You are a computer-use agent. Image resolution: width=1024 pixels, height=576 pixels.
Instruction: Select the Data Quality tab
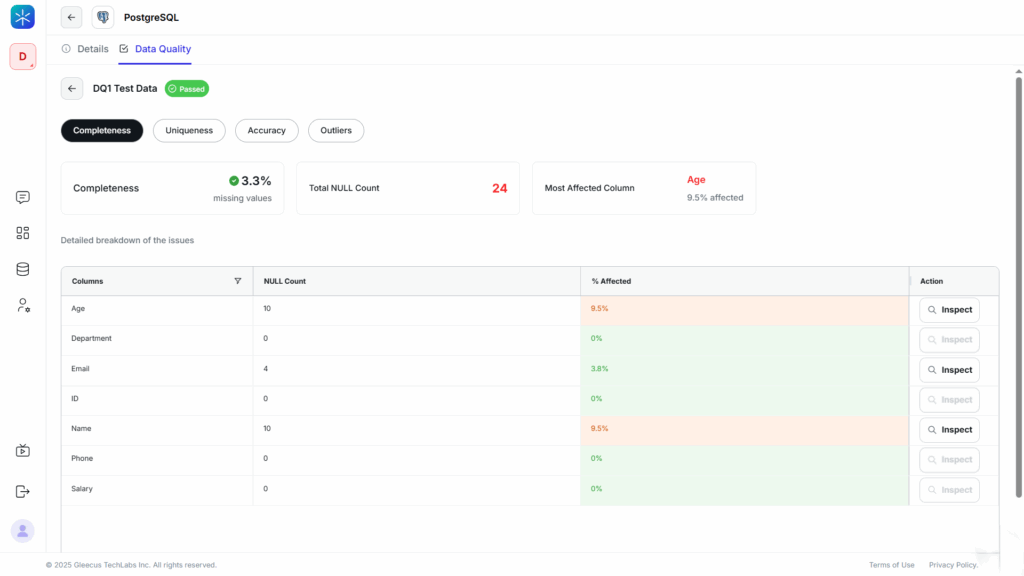(x=155, y=49)
